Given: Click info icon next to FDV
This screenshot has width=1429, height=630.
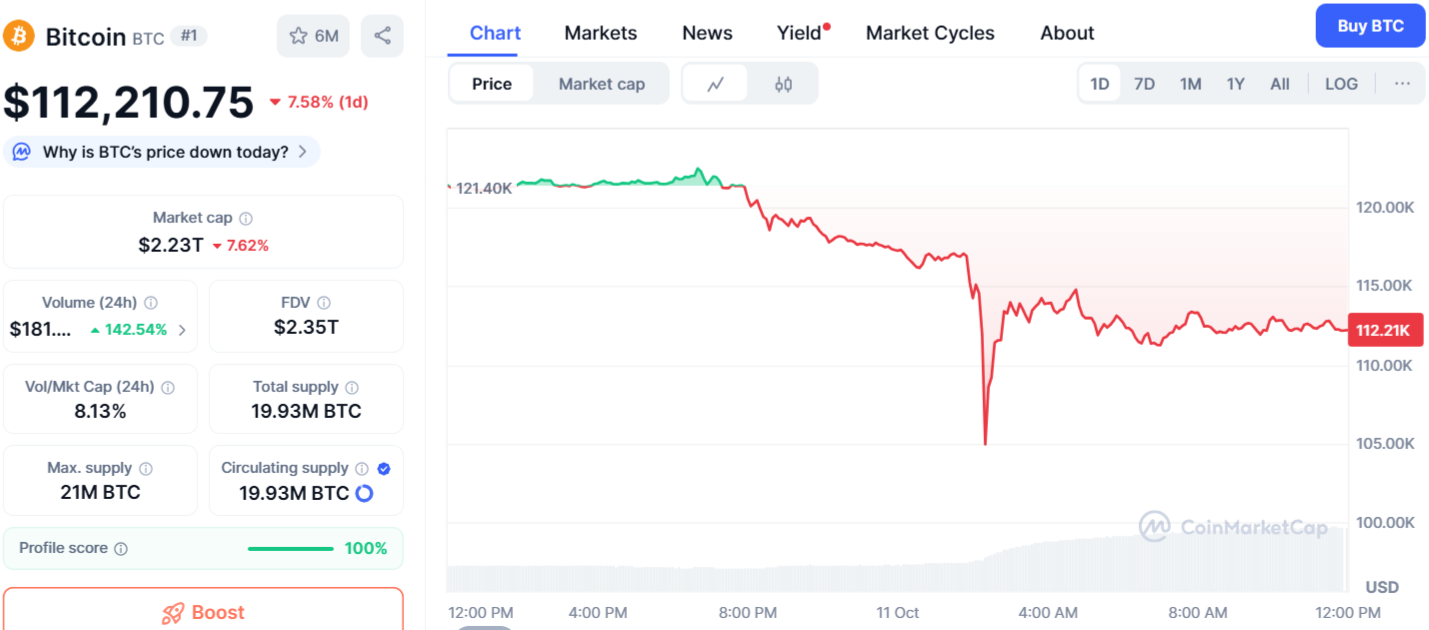Looking at the screenshot, I should [x=324, y=303].
